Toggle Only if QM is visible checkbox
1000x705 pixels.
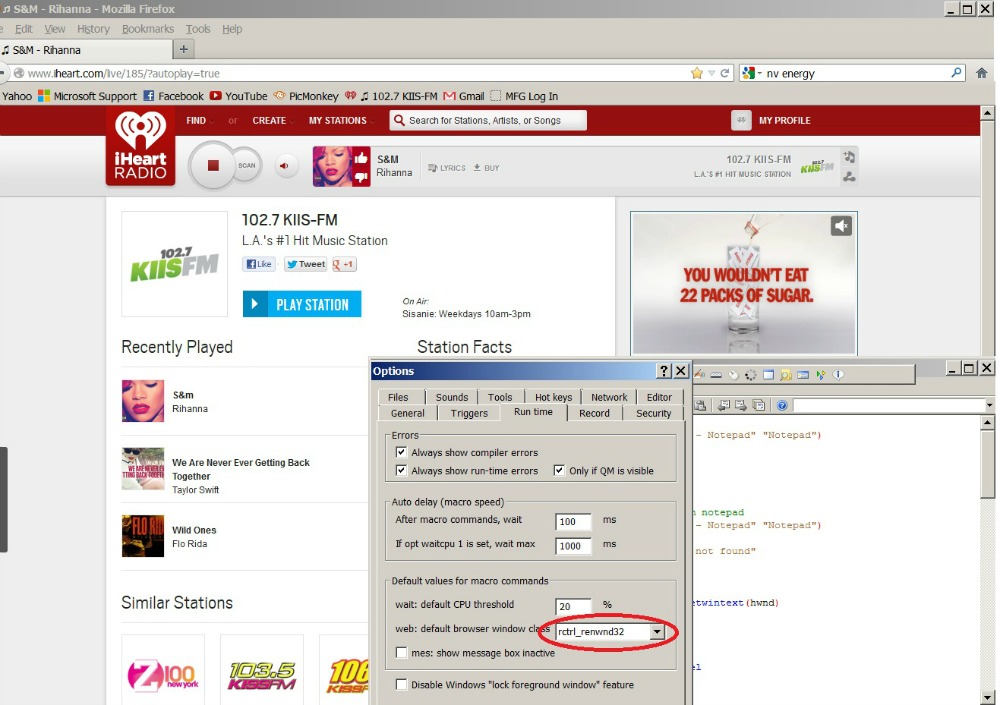pyautogui.click(x=559, y=471)
